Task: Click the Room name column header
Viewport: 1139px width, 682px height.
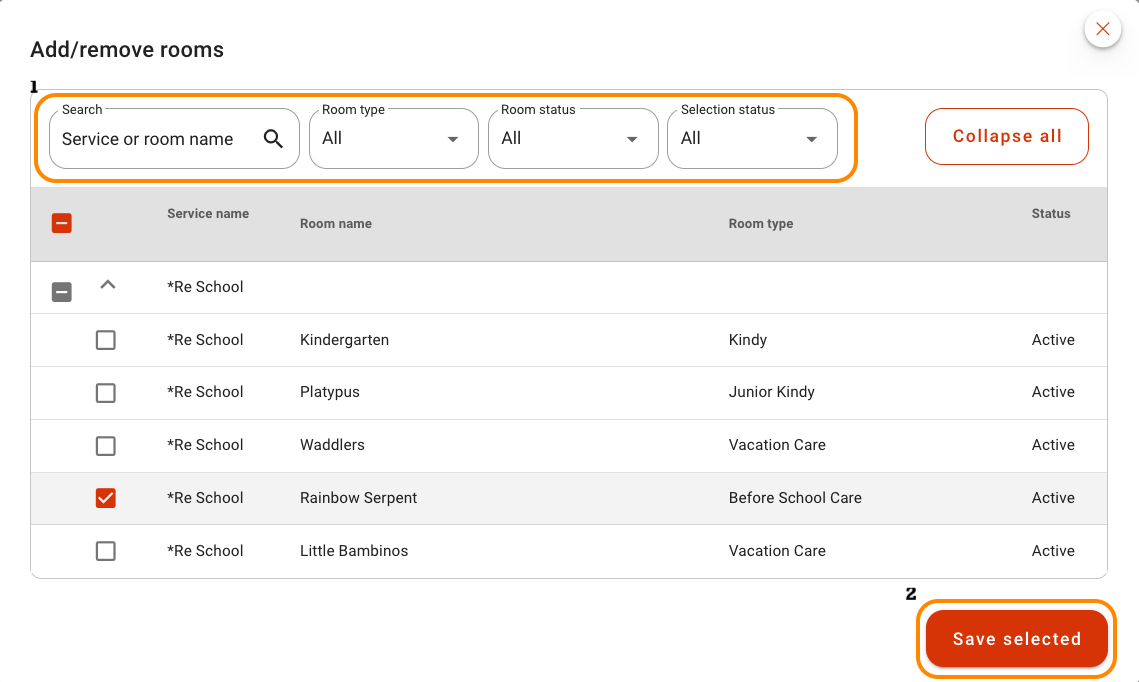Action: (x=336, y=224)
